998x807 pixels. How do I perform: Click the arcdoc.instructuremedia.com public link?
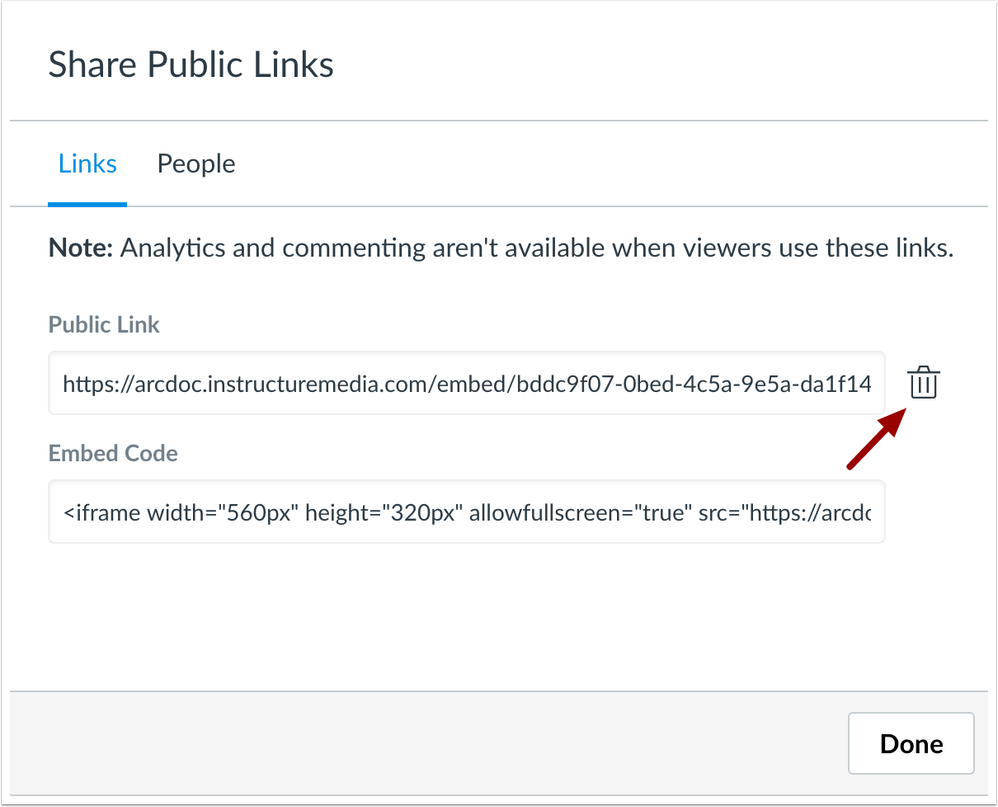466,383
